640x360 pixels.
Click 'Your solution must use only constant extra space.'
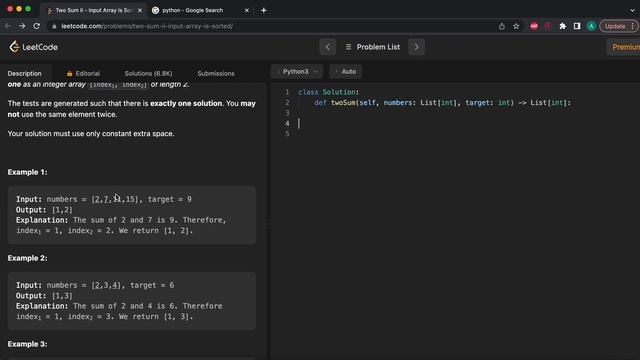click(x=91, y=133)
